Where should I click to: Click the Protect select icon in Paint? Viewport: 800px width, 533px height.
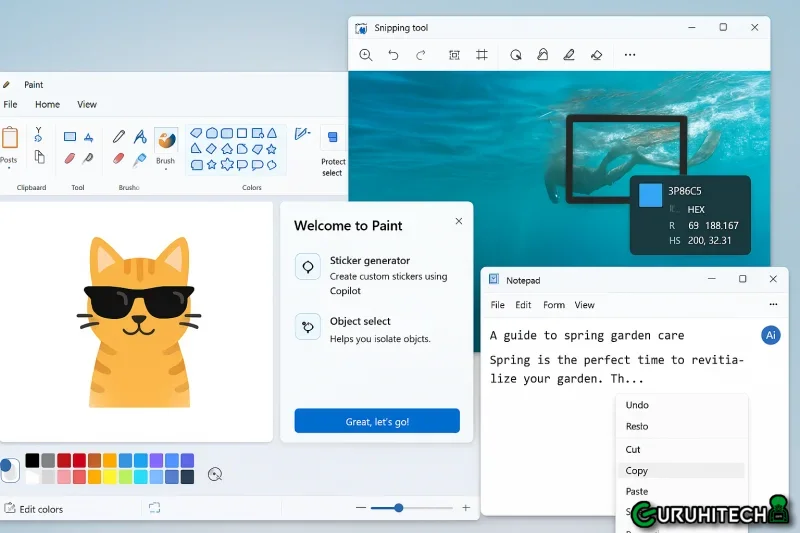point(333,137)
